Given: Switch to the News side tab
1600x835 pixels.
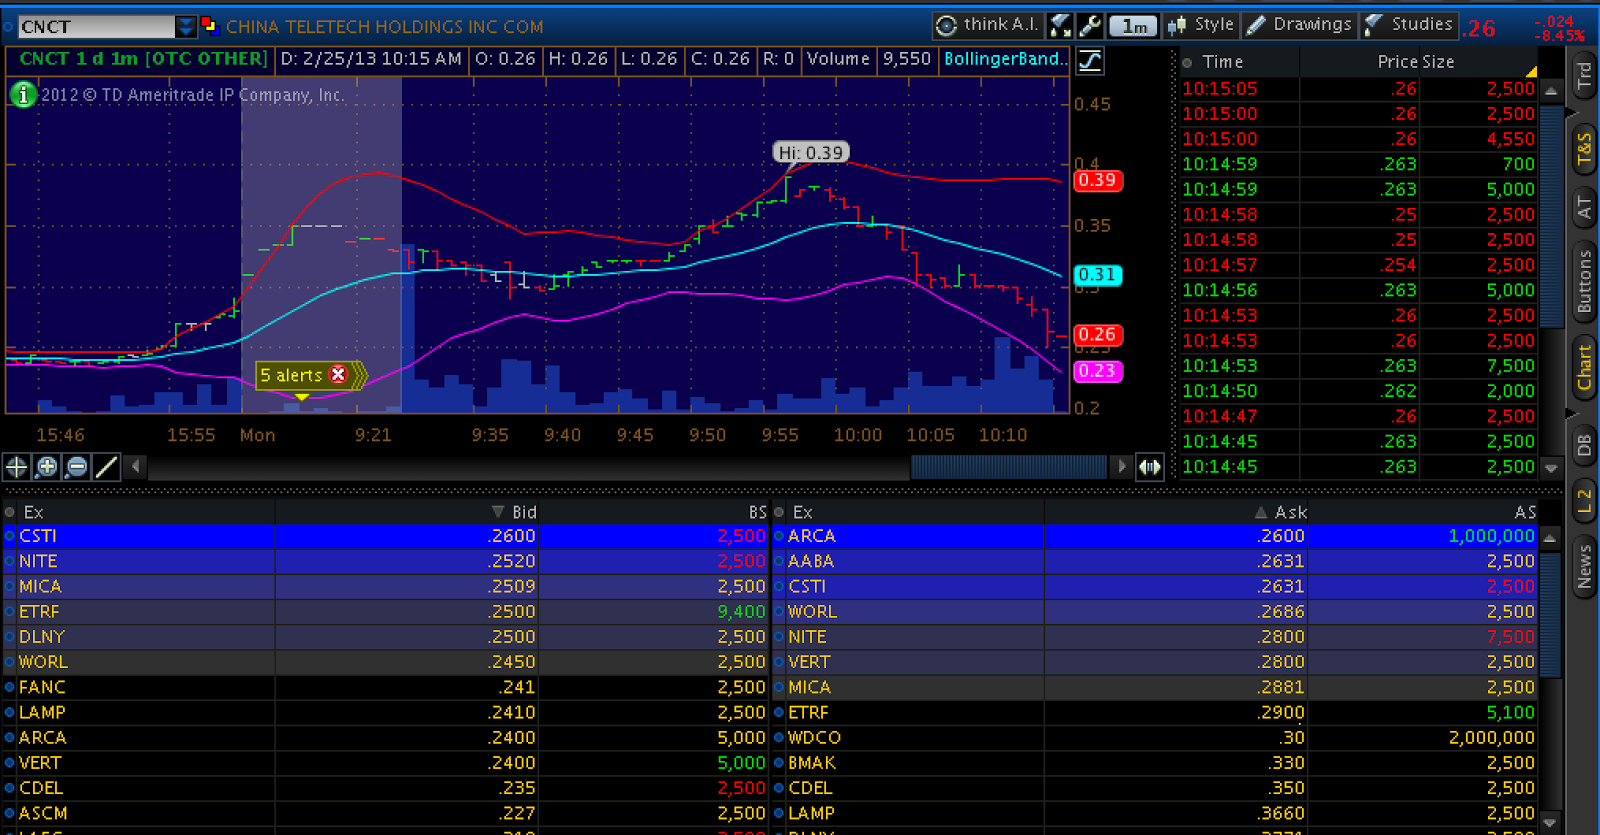Looking at the screenshot, I should click(1584, 566).
